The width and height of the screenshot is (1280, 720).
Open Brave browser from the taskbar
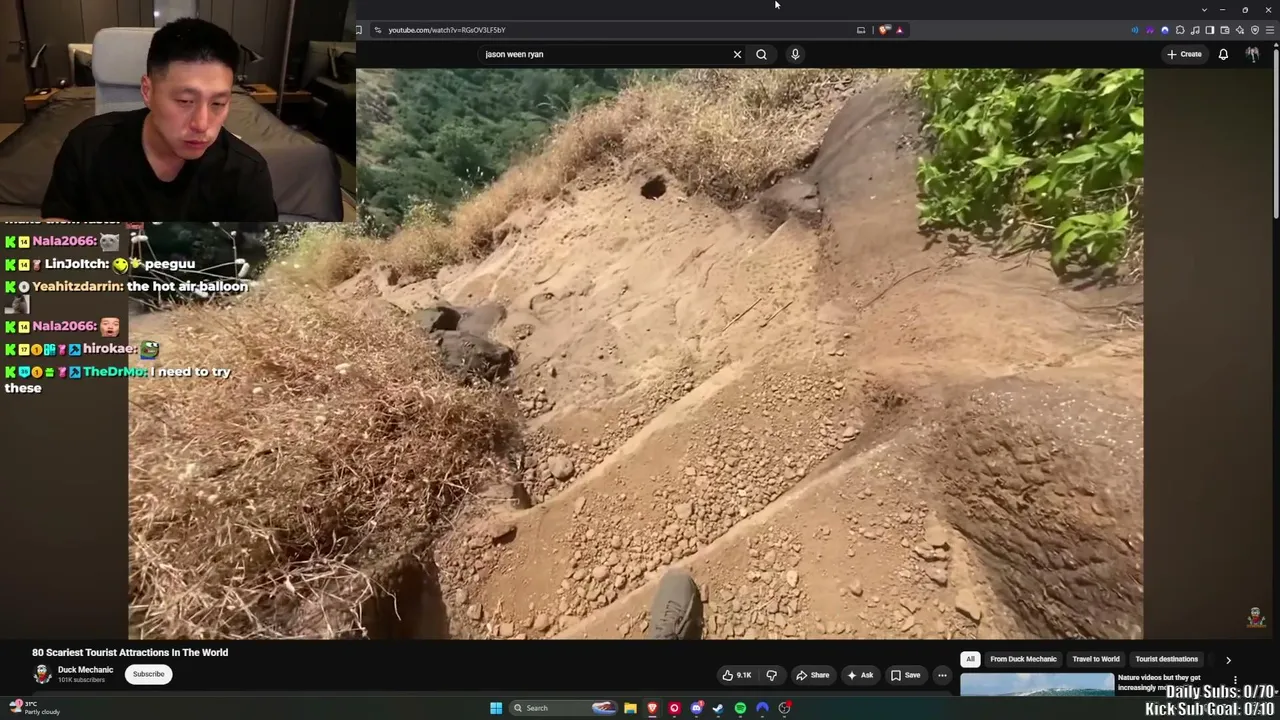(652, 708)
